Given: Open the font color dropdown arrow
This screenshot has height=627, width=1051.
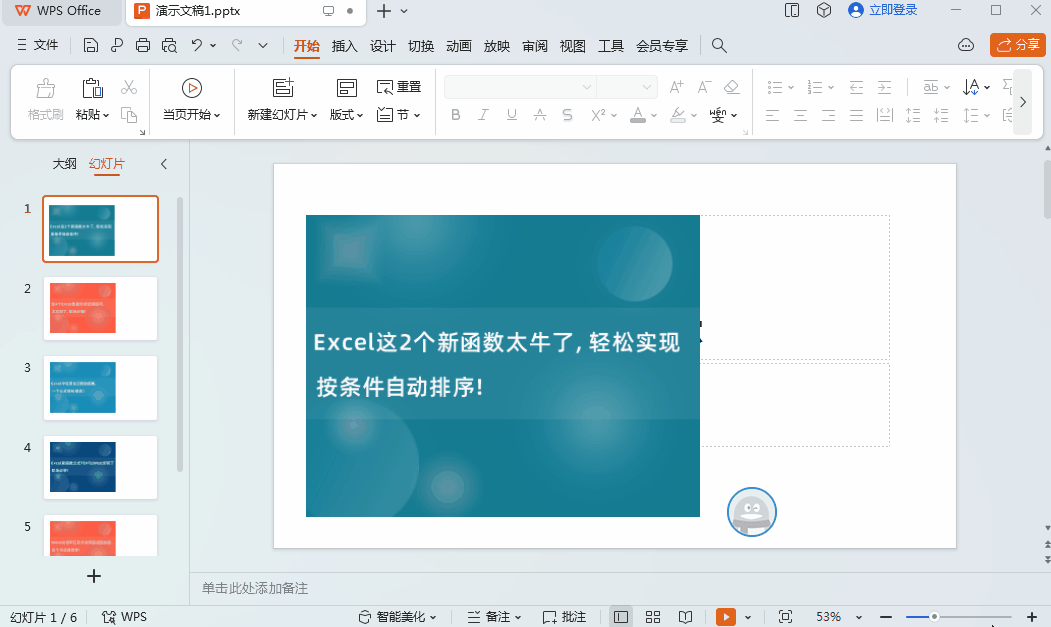Looking at the screenshot, I should 652,115.
